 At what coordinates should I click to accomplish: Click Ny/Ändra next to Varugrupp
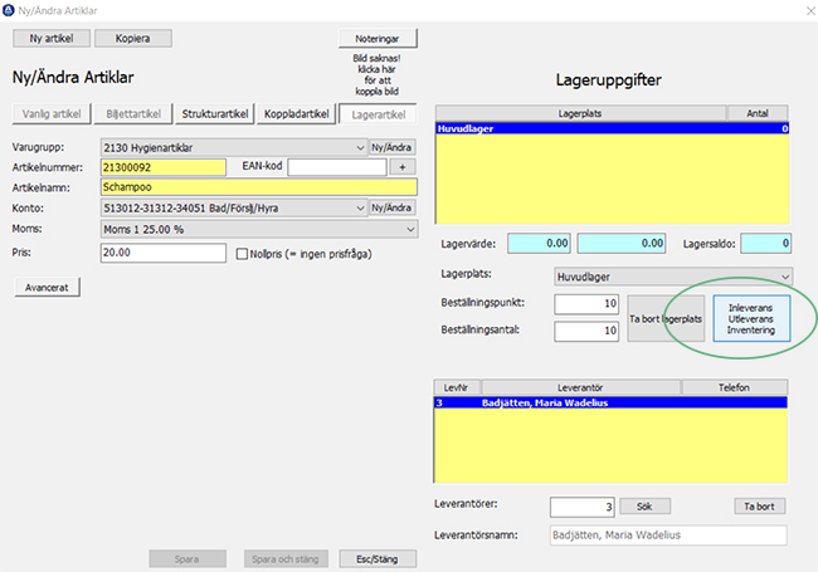[x=392, y=148]
